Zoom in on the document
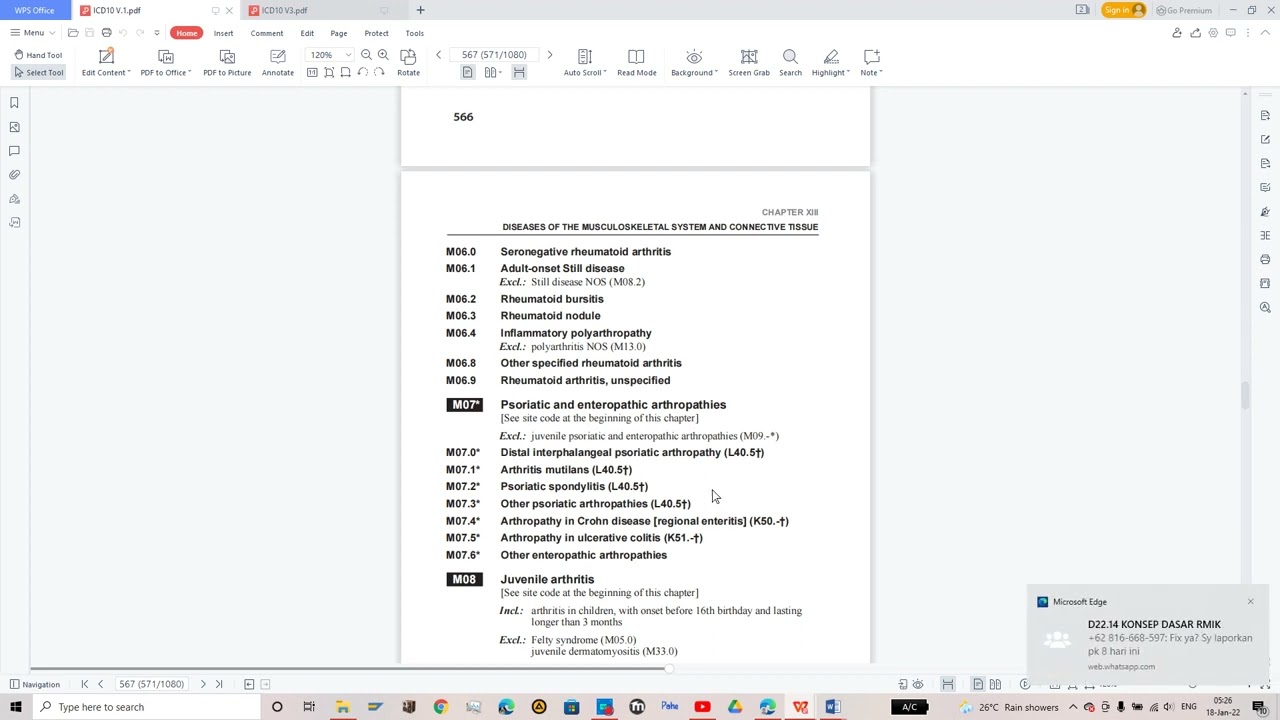This screenshot has width=1280, height=720. pos(383,55)
